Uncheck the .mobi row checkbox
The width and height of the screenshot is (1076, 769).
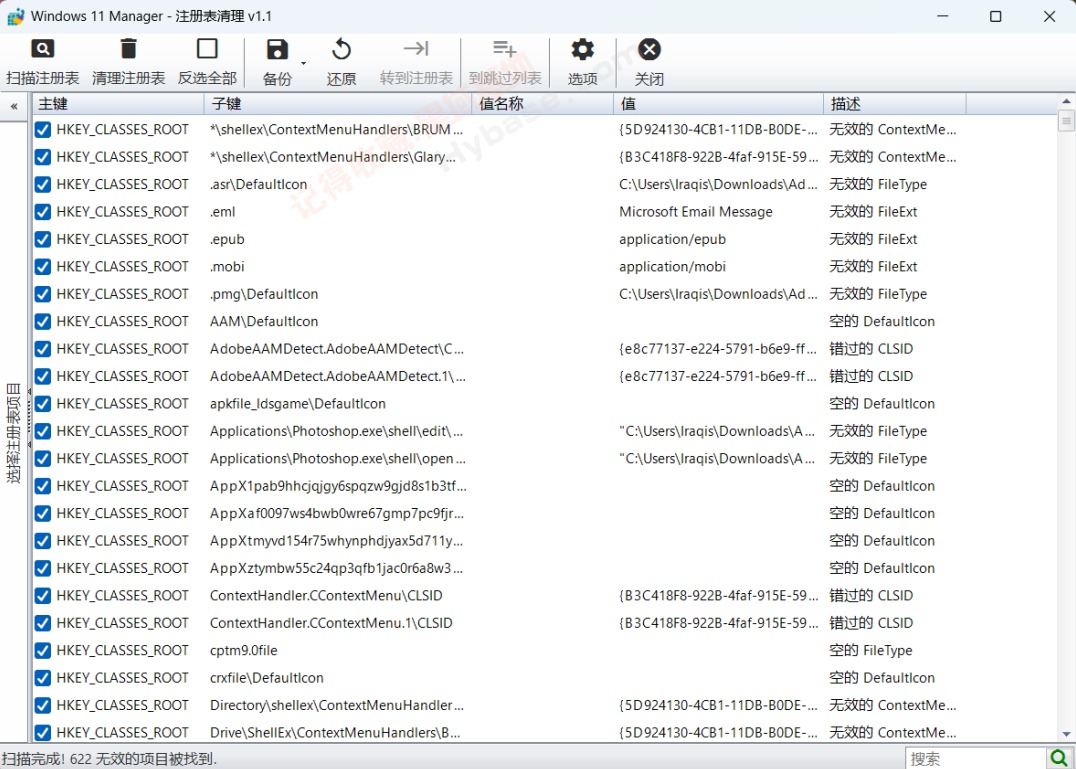pos(43,267)
